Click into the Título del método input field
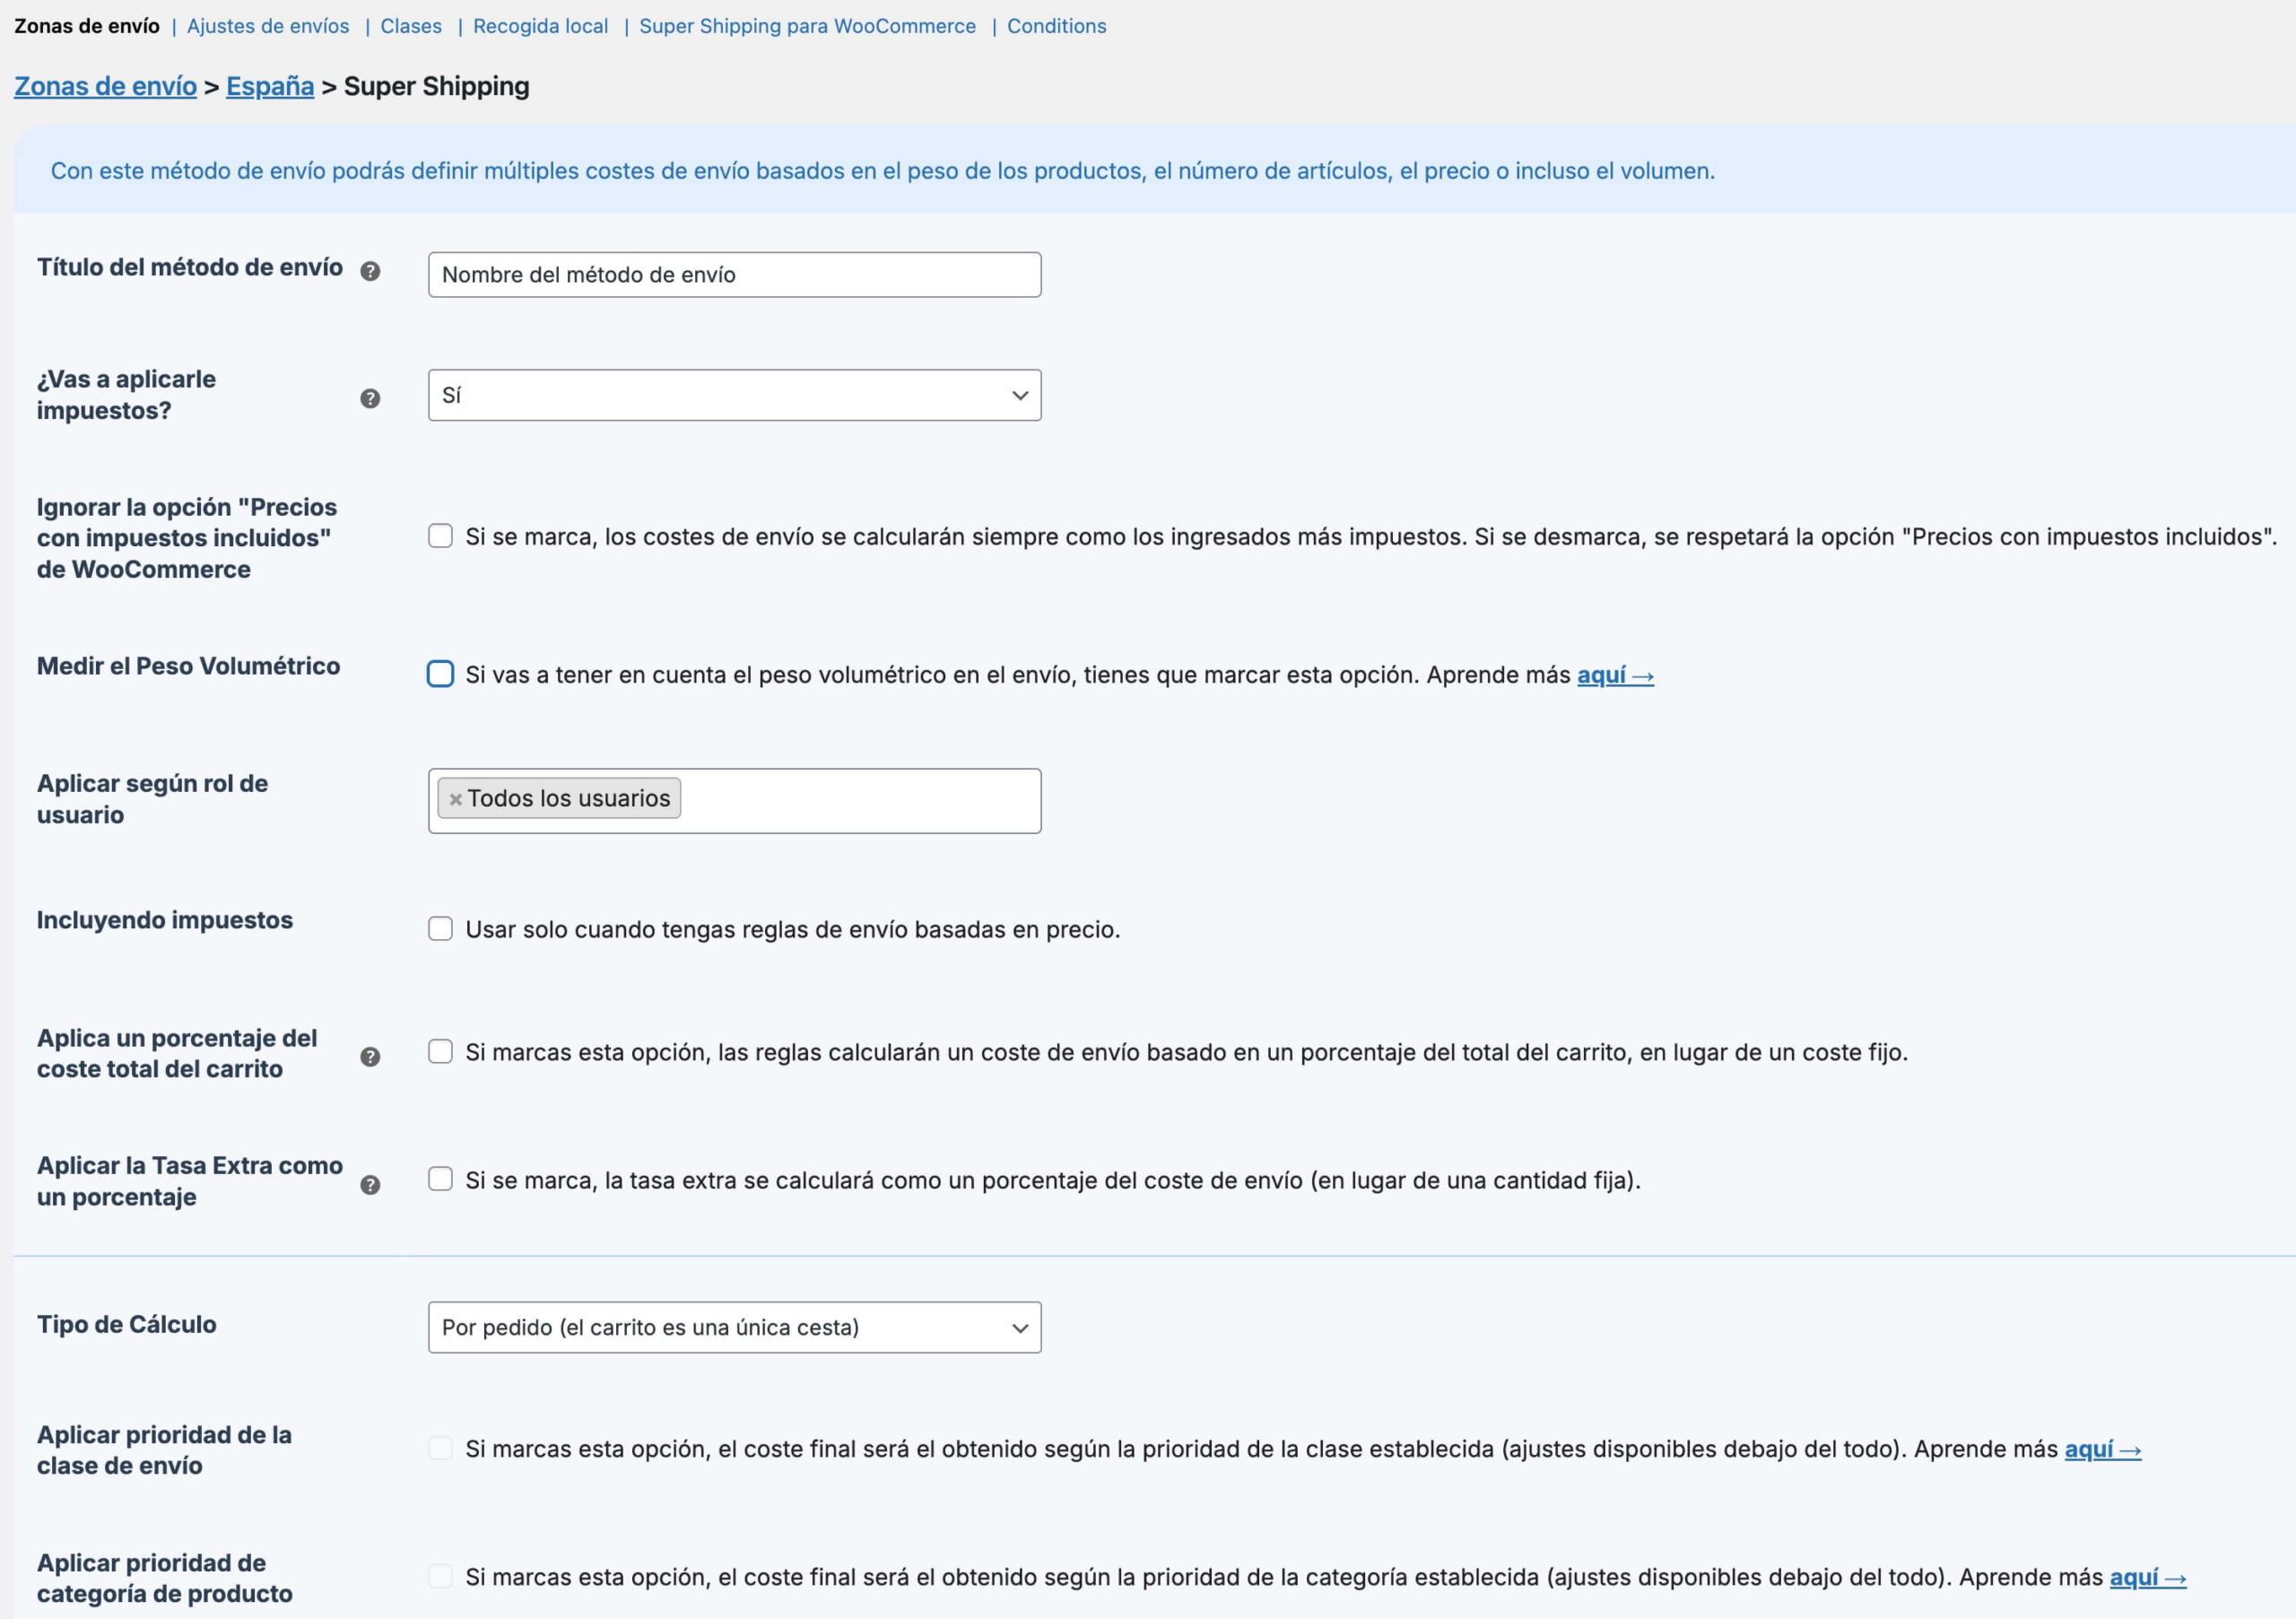Viewport: 2296px width, 1619px height. [734, 275]
